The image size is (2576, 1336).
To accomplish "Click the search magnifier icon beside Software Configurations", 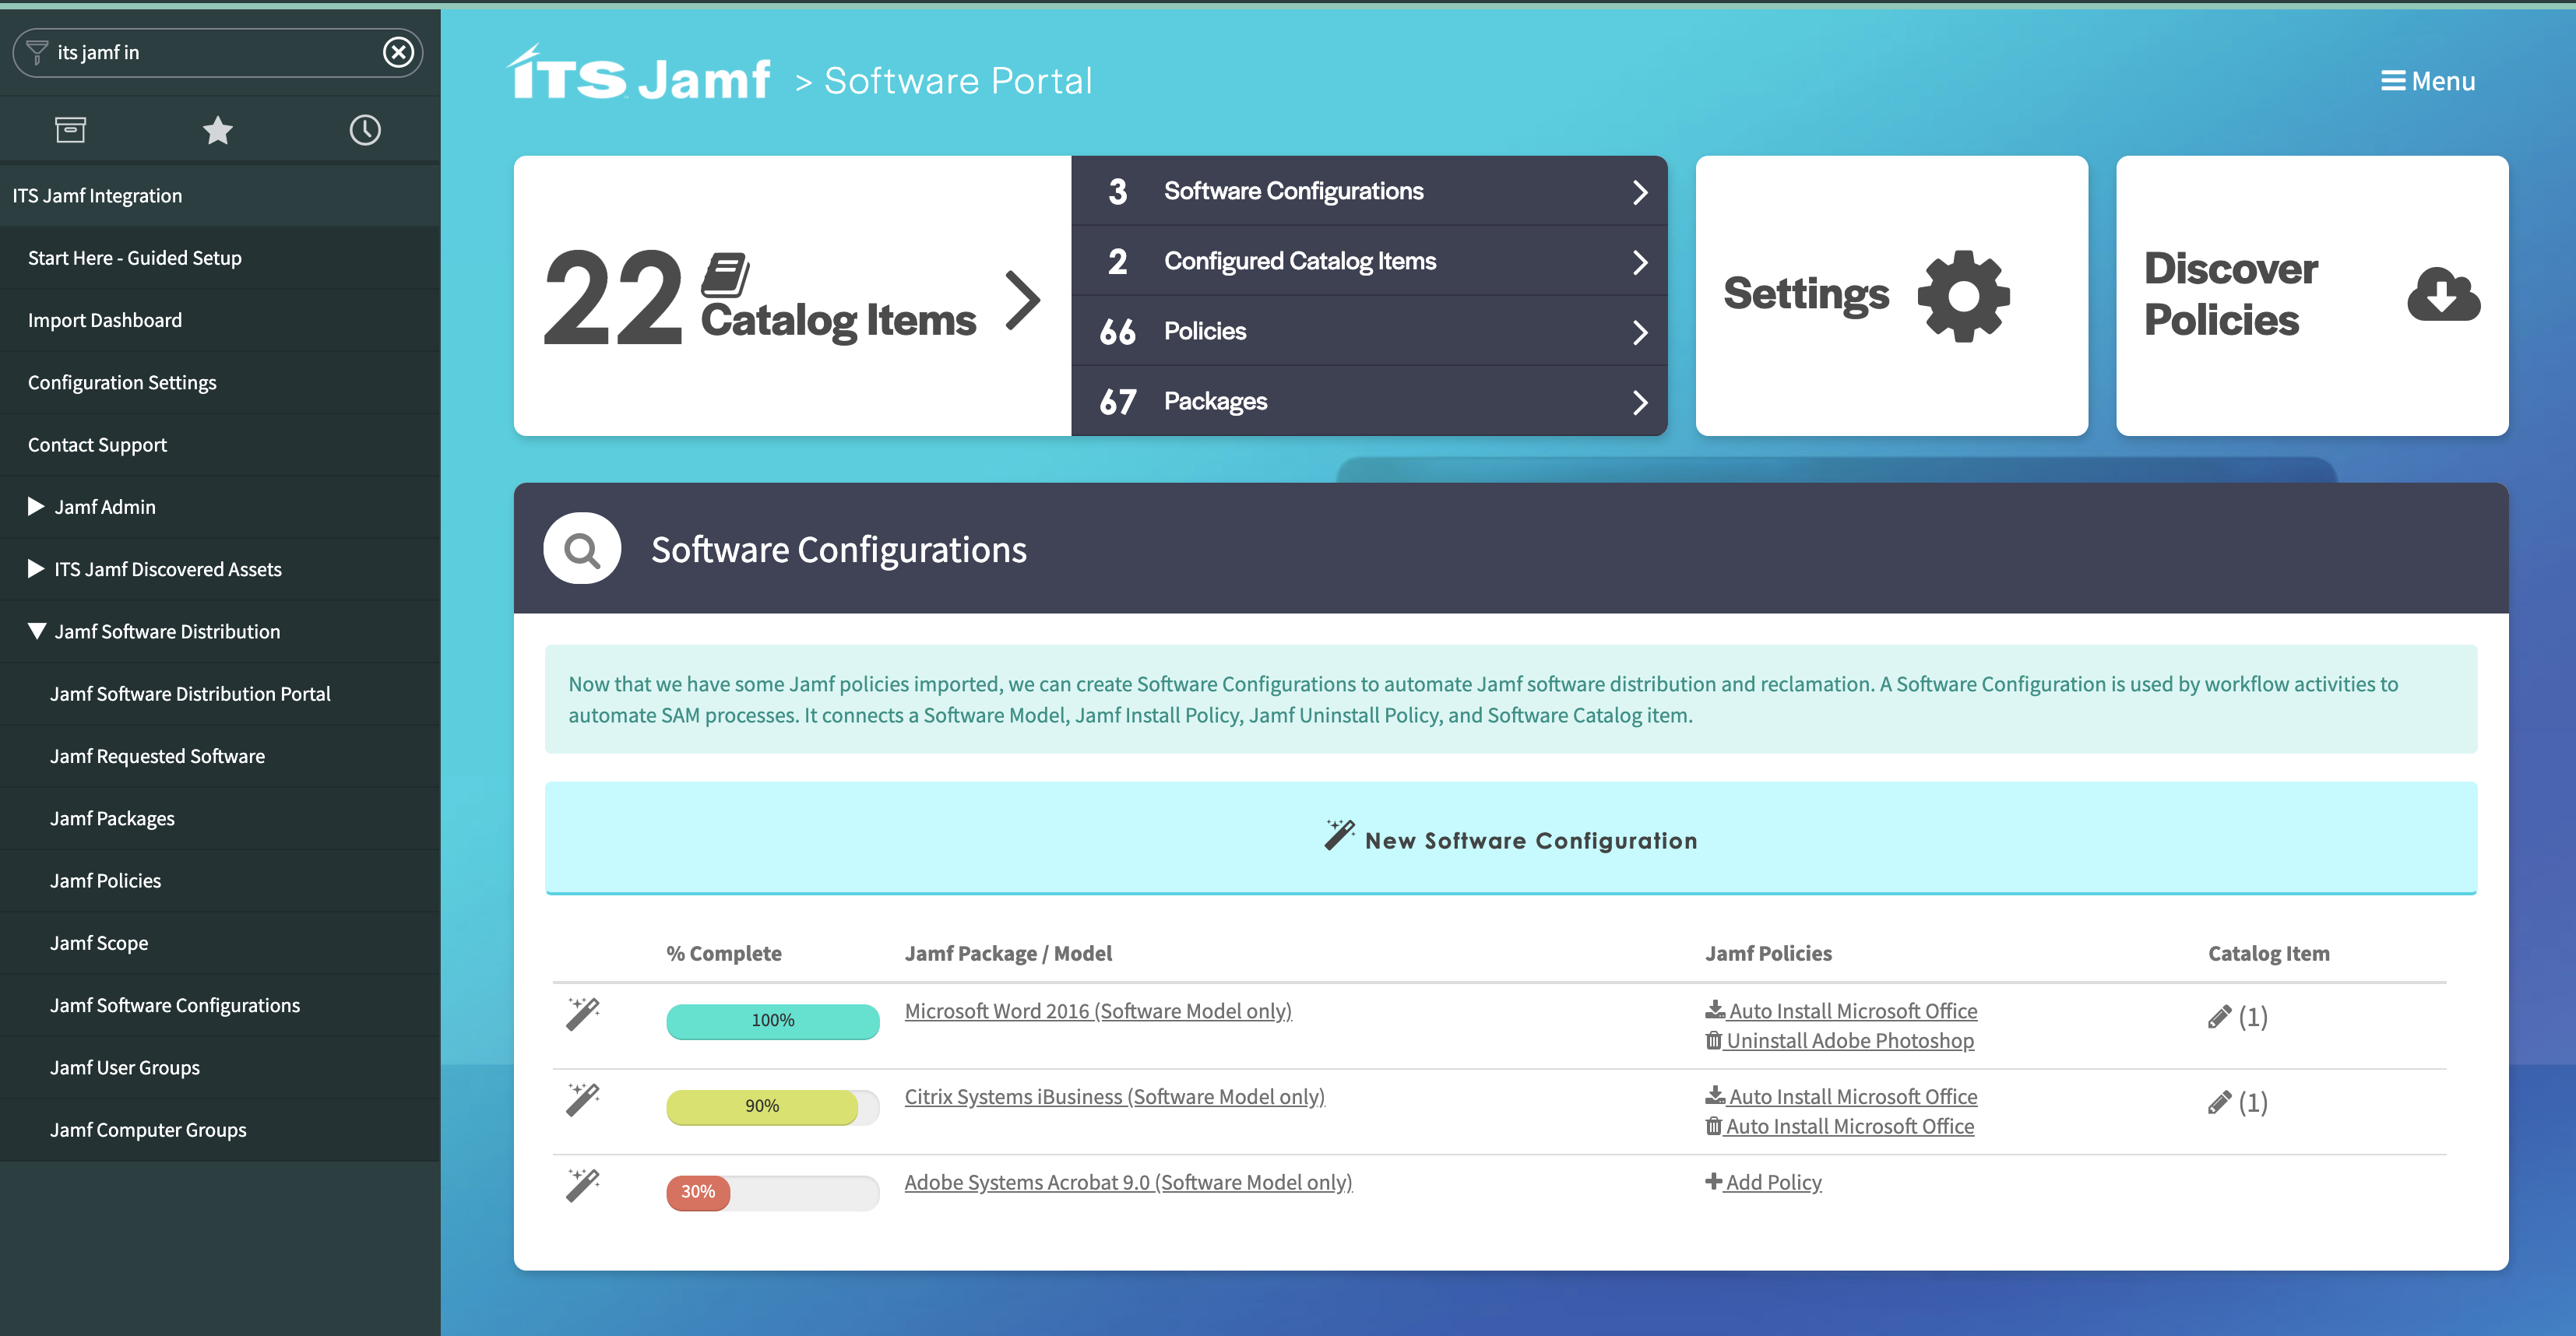I will tap(582, 549).
